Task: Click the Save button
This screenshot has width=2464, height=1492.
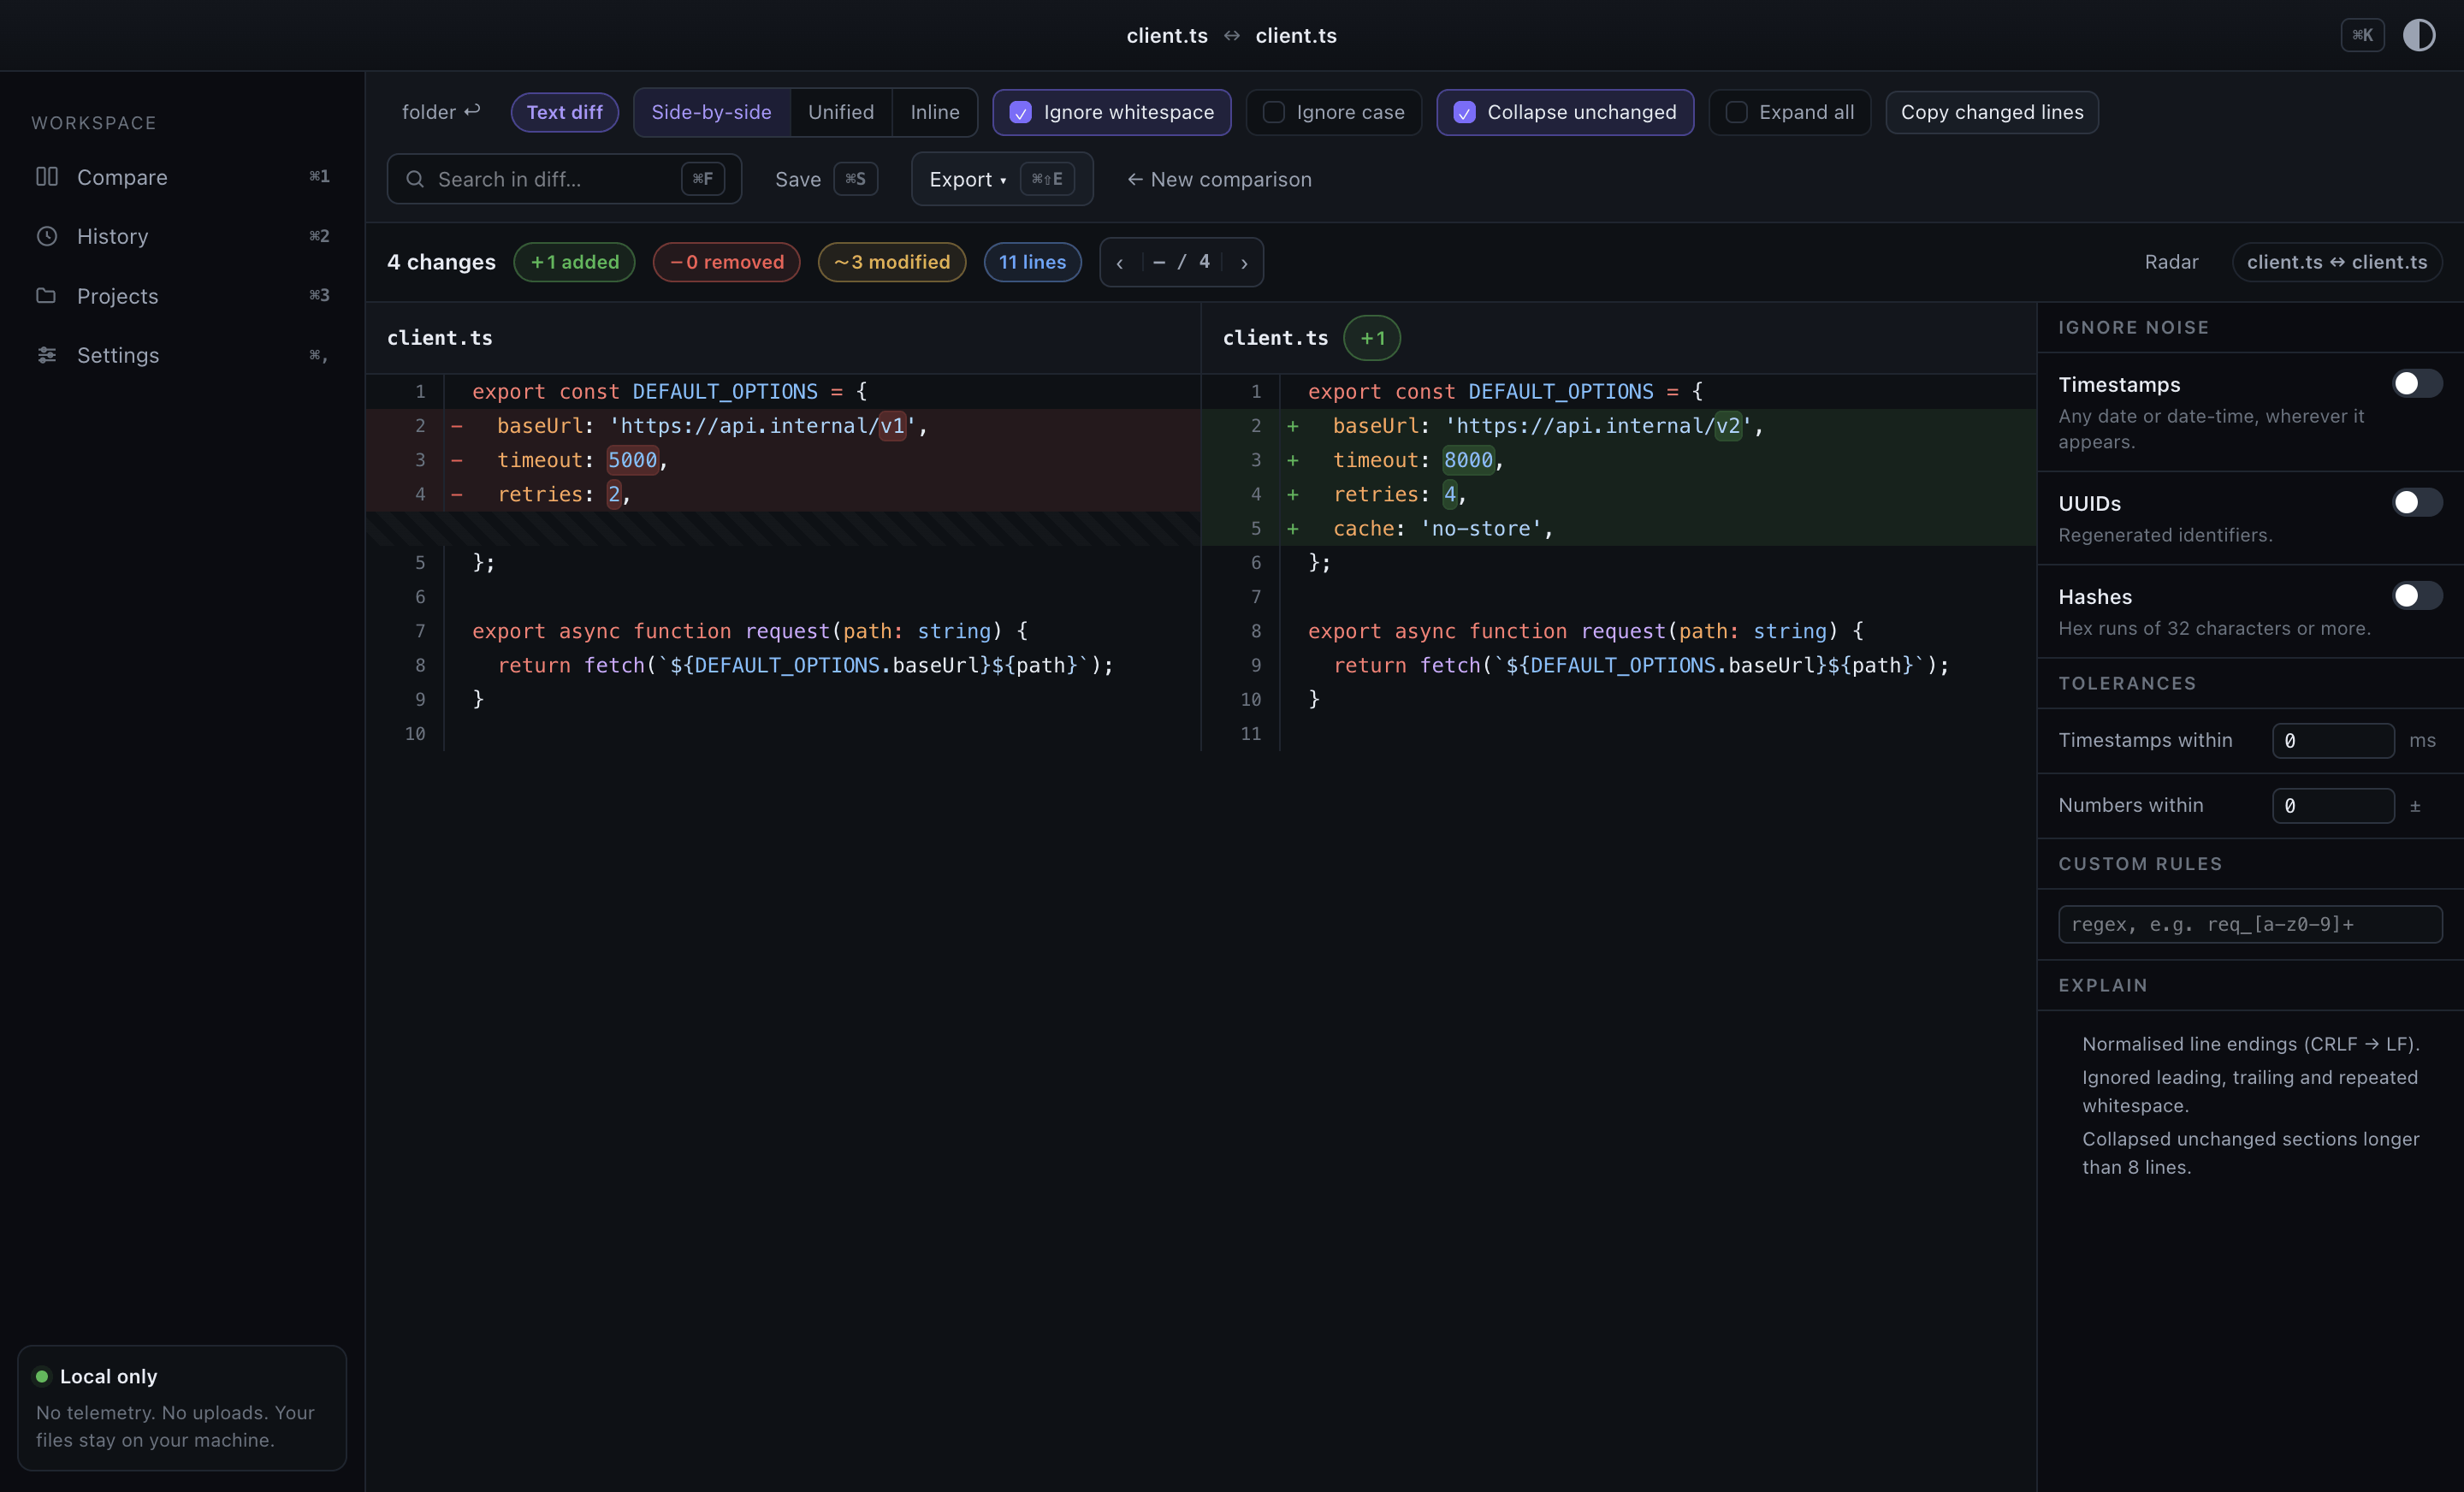Action: (826, 179)
